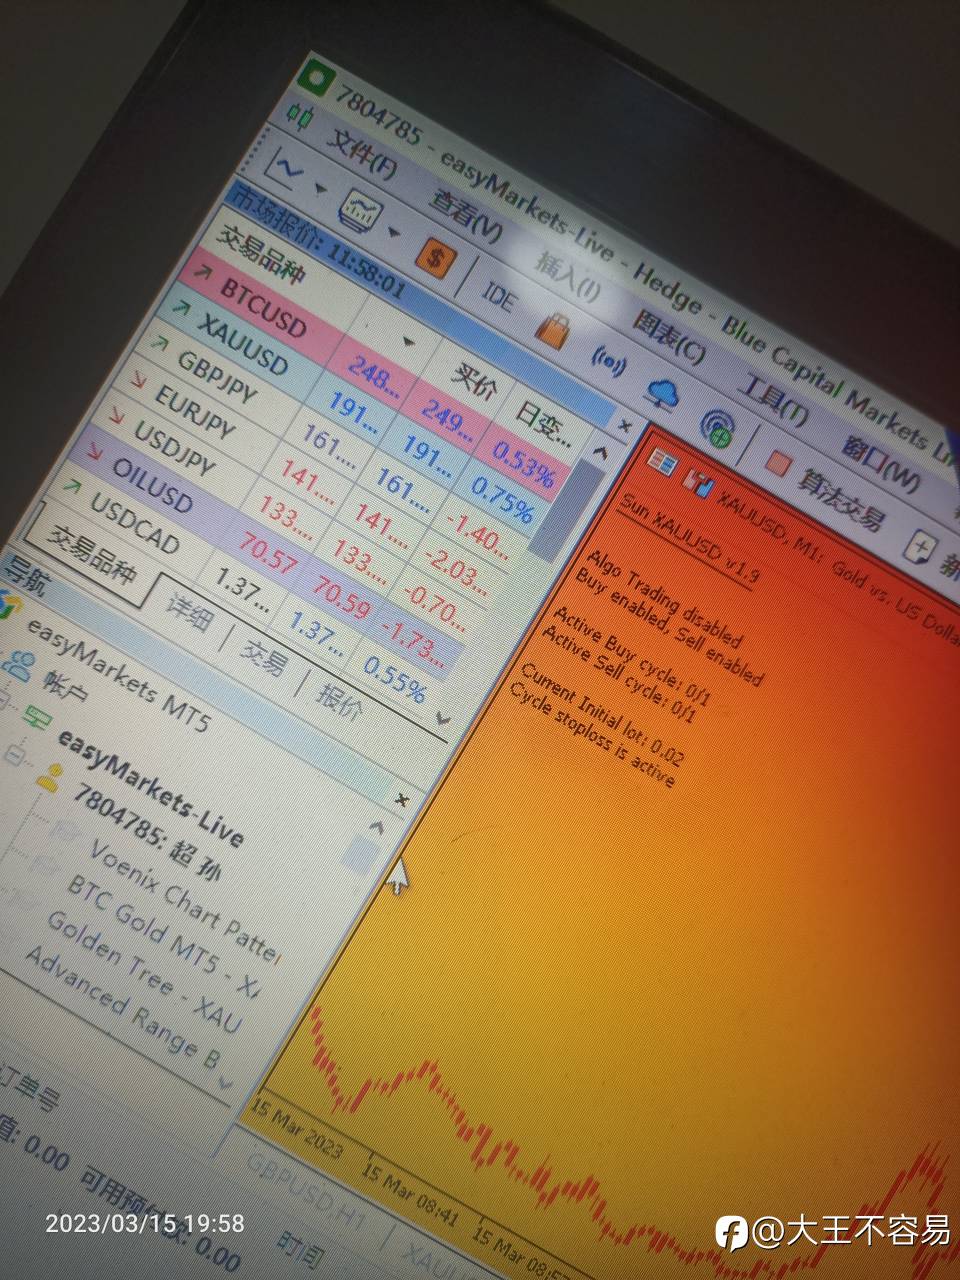The width and height of the screenshot is (960, 1280).
Task: Click the signals broadcast toolbar icon
Action: point(608,360)
